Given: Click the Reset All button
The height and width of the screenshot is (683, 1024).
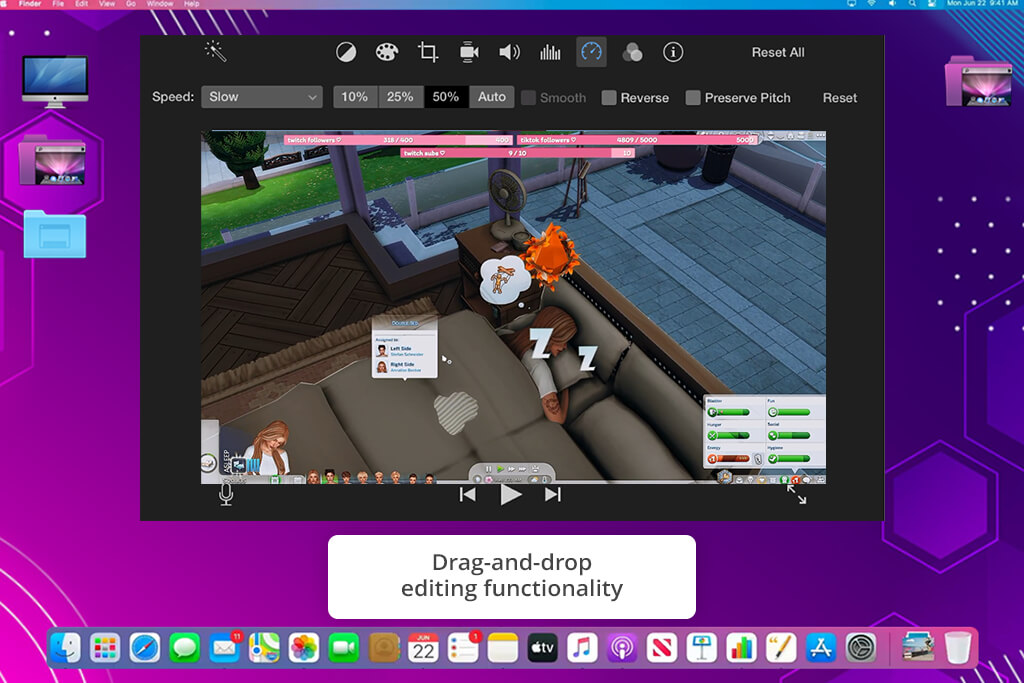Looking at the screenshot, I should [778, 52].
